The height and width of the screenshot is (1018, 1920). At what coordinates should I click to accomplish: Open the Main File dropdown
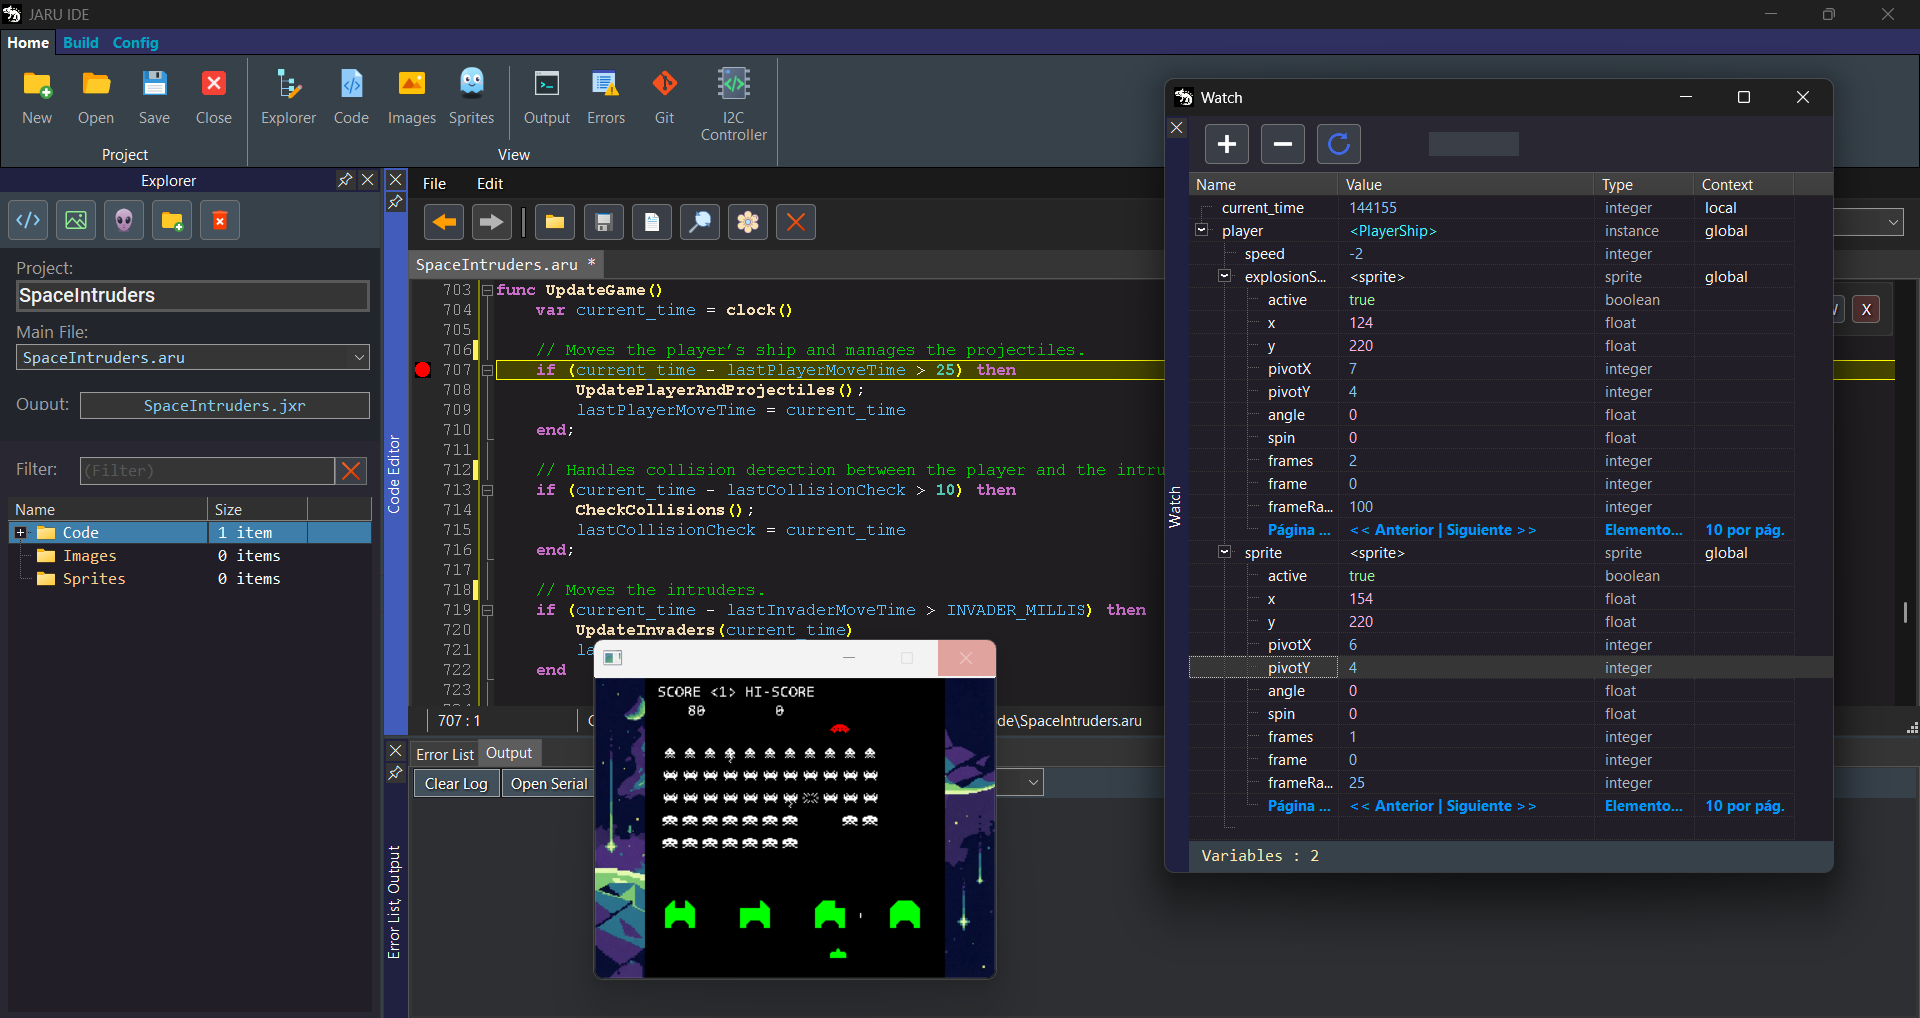click(x=359, y=357)
